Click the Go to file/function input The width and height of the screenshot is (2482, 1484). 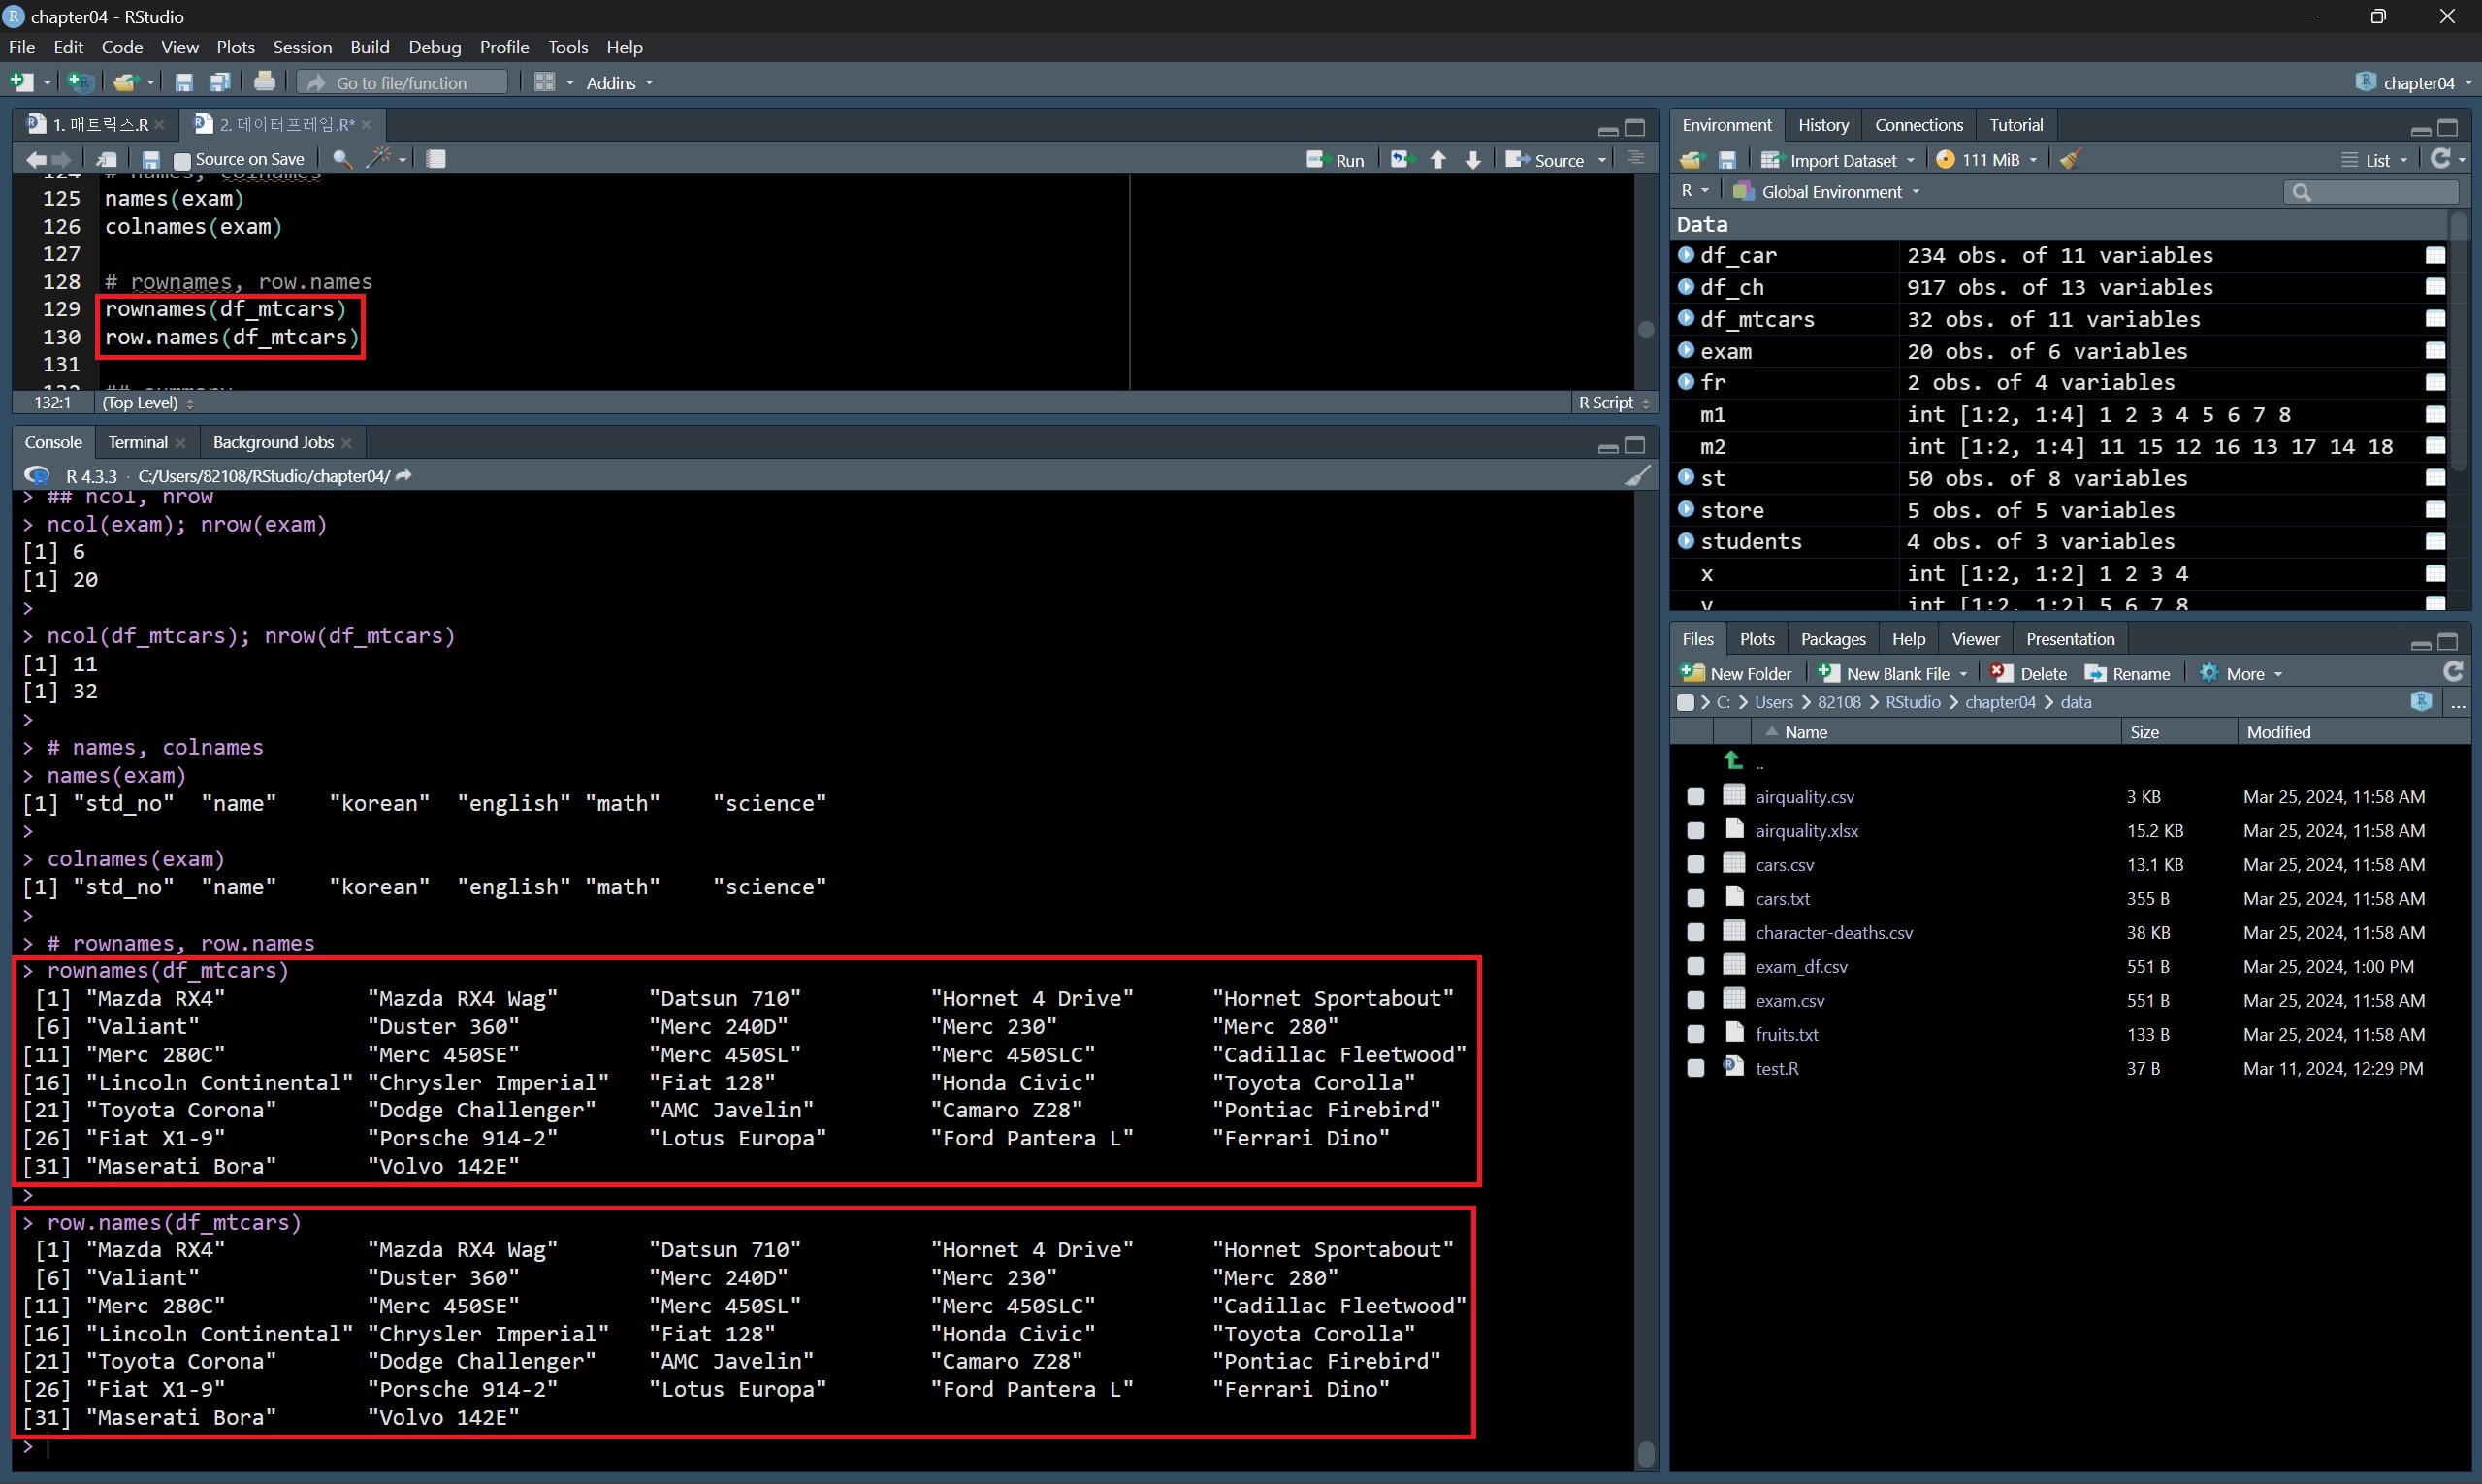coord(402,83)
